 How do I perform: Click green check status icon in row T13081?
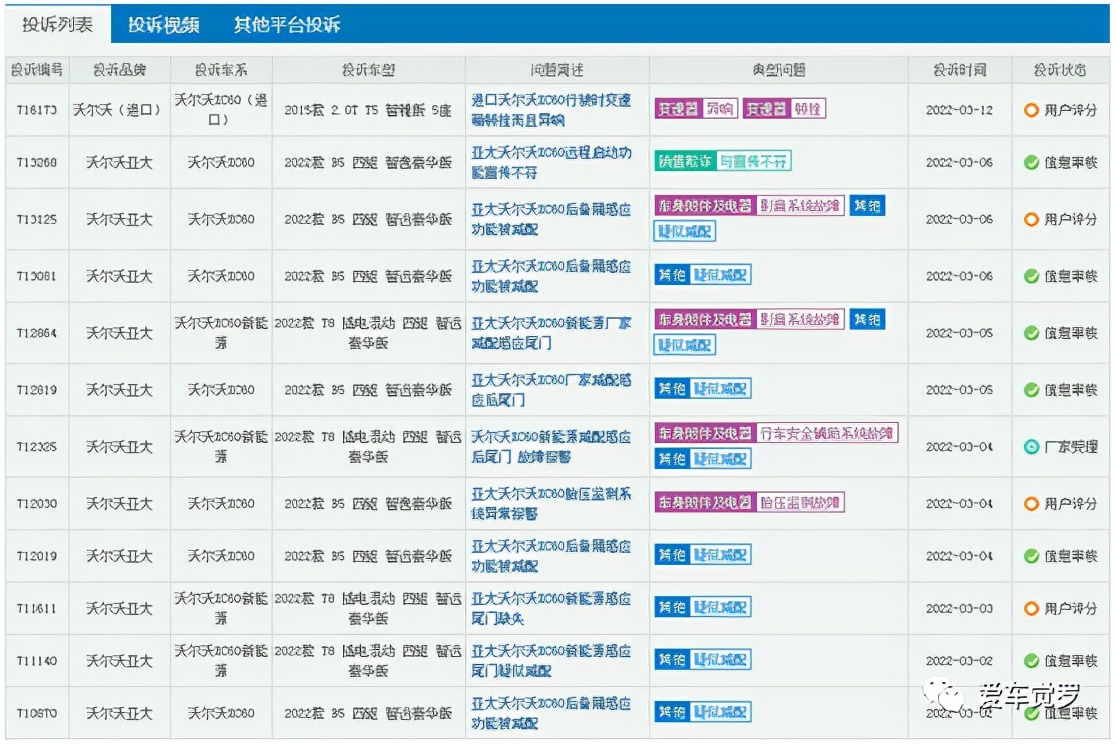point(1031,276)
